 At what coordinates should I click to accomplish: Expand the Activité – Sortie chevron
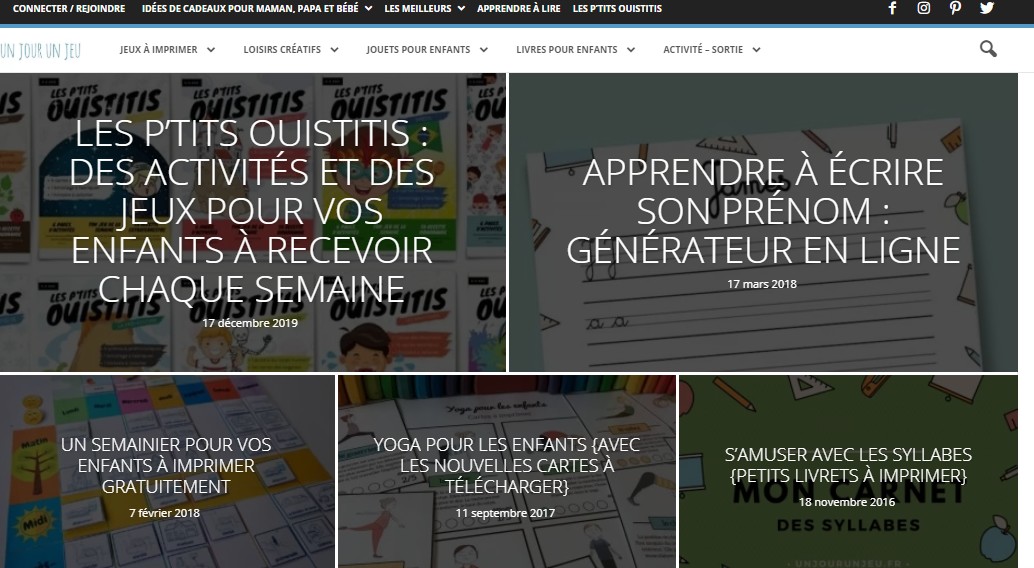point(756,49)
